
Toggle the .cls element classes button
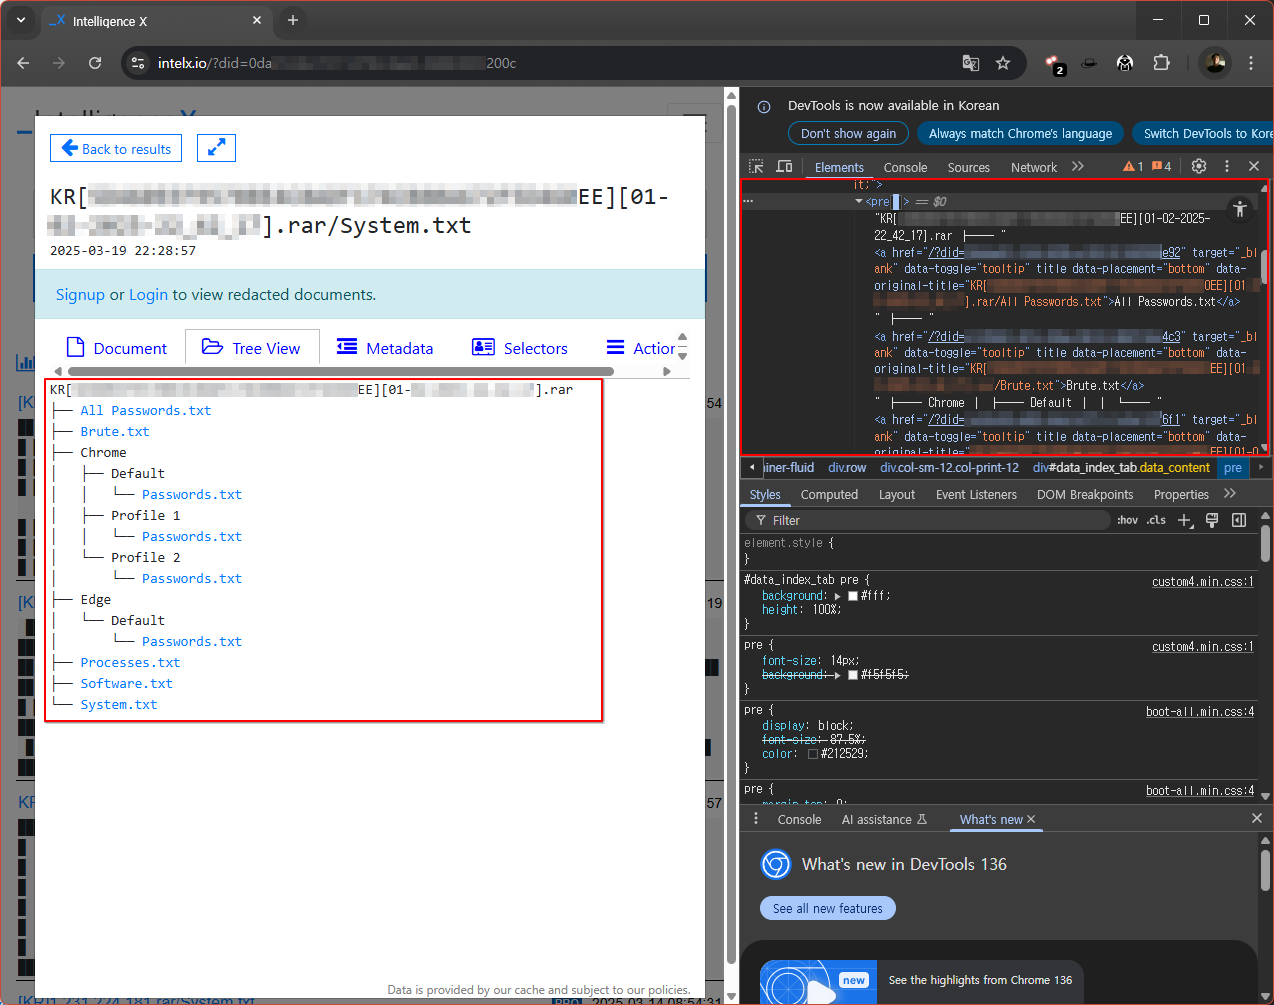coord(1156,520)
